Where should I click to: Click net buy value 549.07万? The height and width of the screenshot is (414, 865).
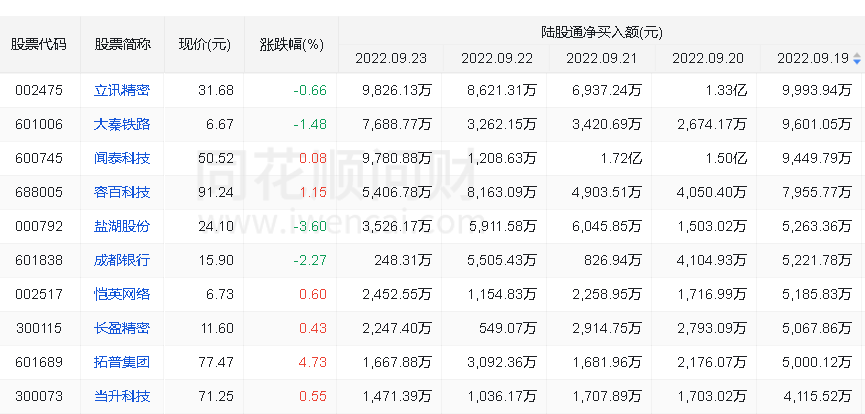point(509,328)
